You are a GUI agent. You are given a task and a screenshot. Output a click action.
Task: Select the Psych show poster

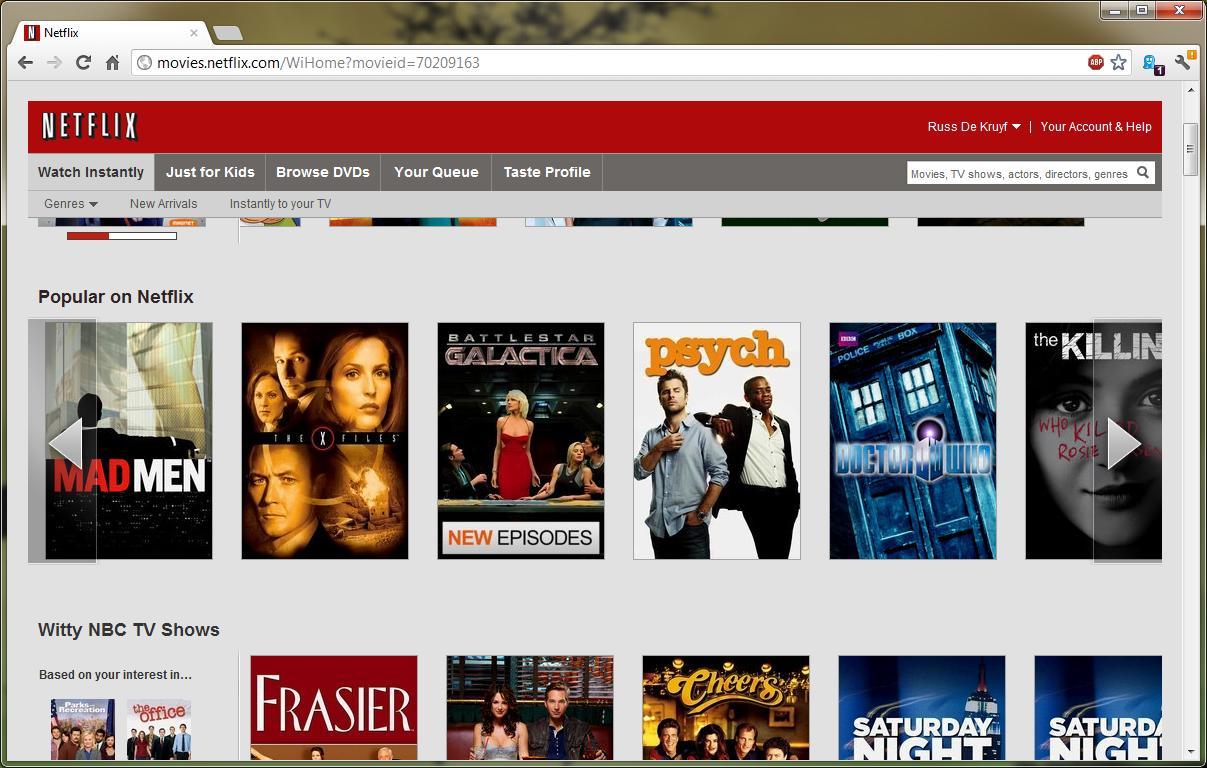click(x=716, y=440)
